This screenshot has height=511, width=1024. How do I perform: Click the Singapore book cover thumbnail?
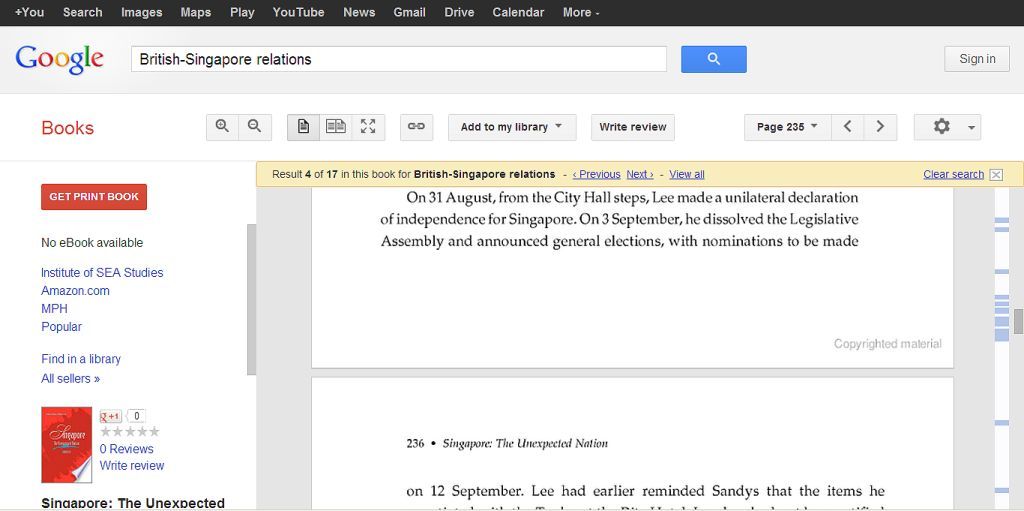[67, 445]
